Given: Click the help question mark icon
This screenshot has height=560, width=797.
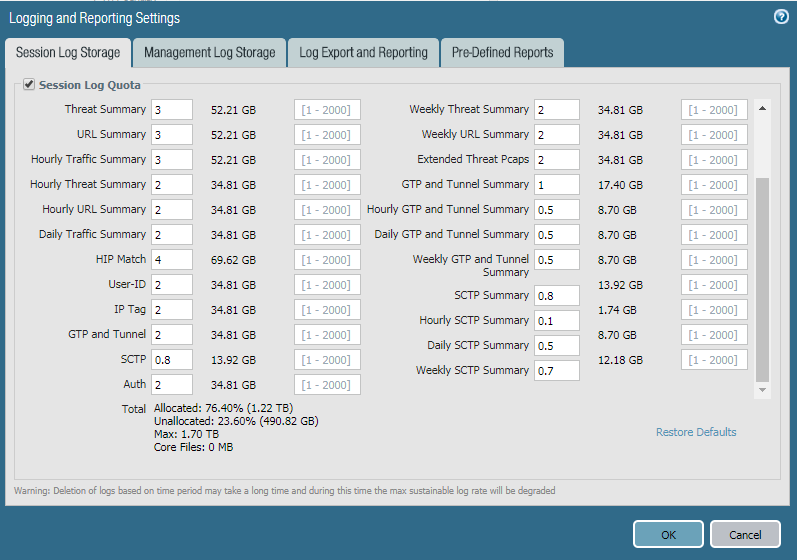Looking at the screenshot, I should click(781, 17).
